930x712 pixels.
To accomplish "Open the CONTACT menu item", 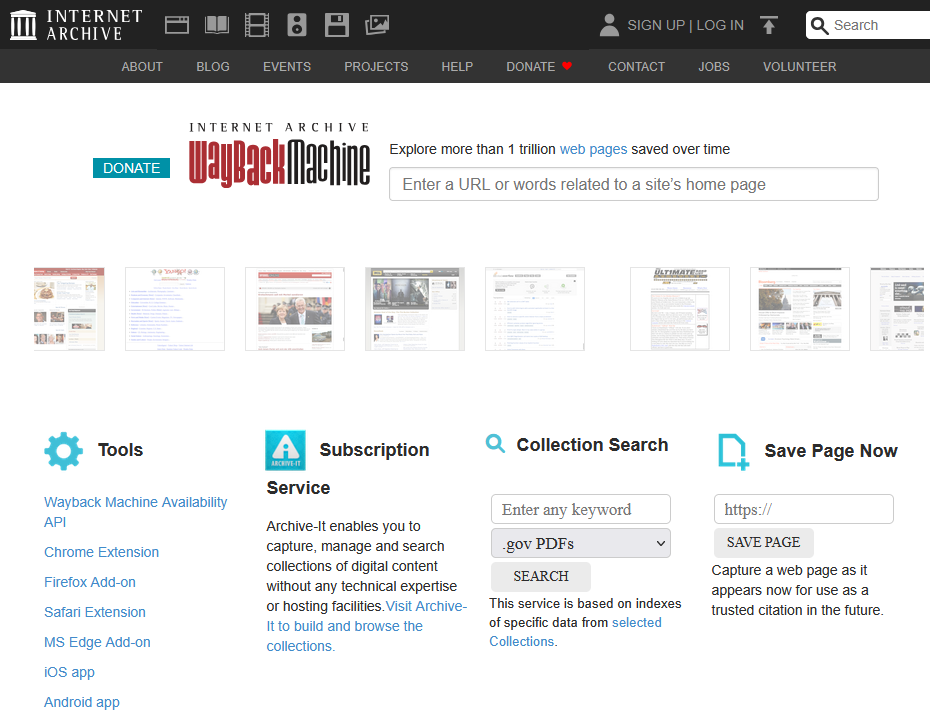I will click(636, 66).
